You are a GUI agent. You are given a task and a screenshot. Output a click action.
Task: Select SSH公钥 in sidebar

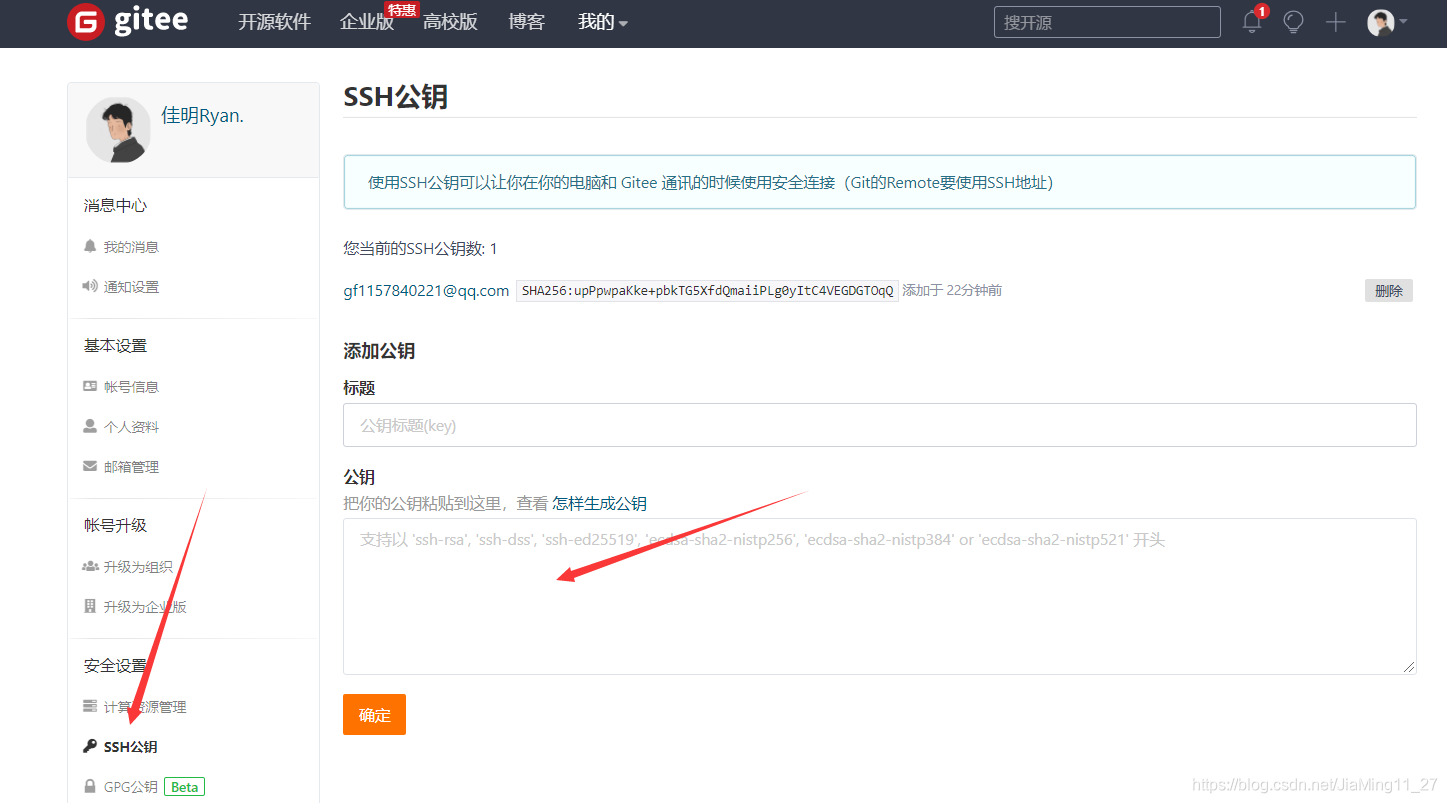[130, 747]
